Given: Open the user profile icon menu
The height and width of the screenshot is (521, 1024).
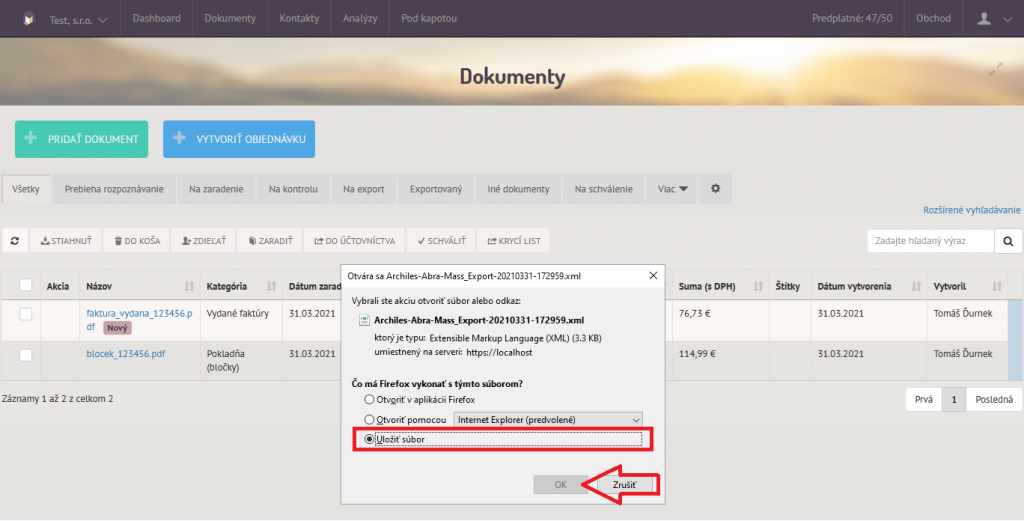Looking at the screenshot, I should click(x=994, y=19).
